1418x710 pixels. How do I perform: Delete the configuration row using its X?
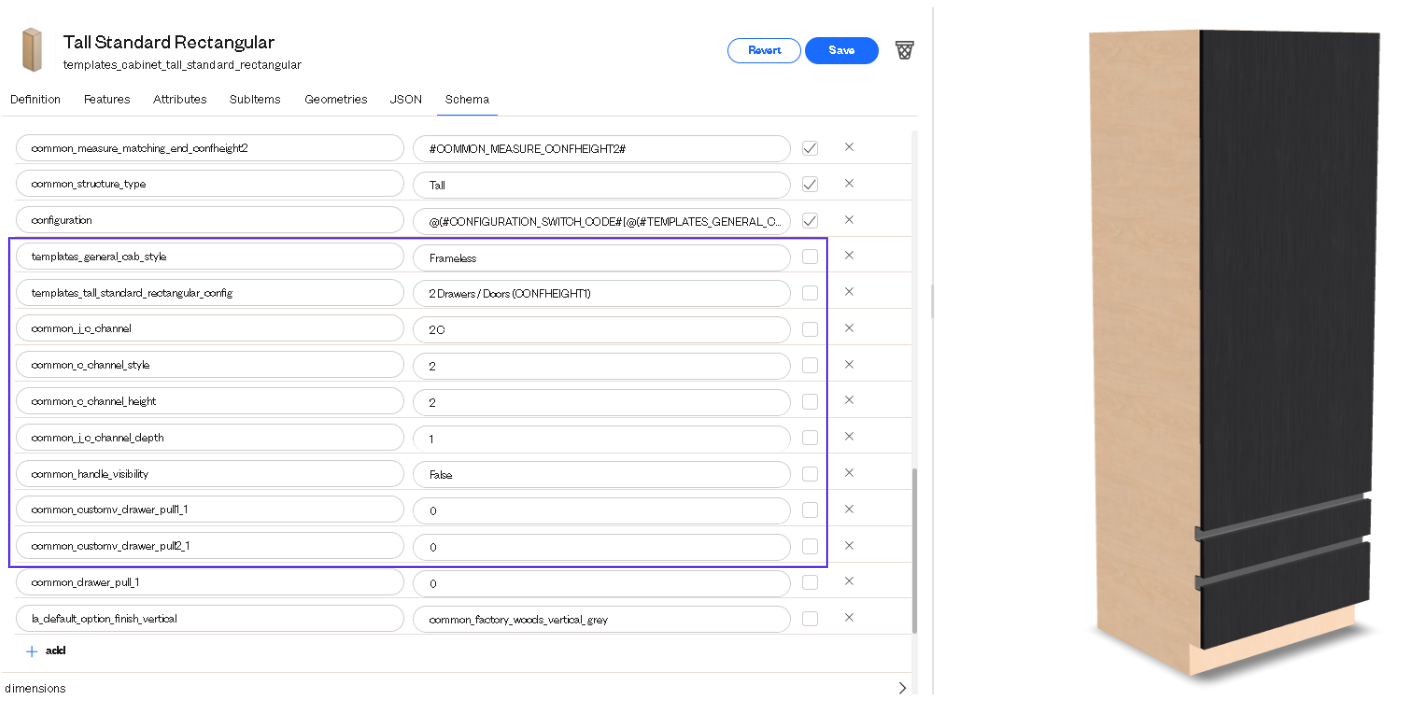pyautogui.click(x=849, y=219)
